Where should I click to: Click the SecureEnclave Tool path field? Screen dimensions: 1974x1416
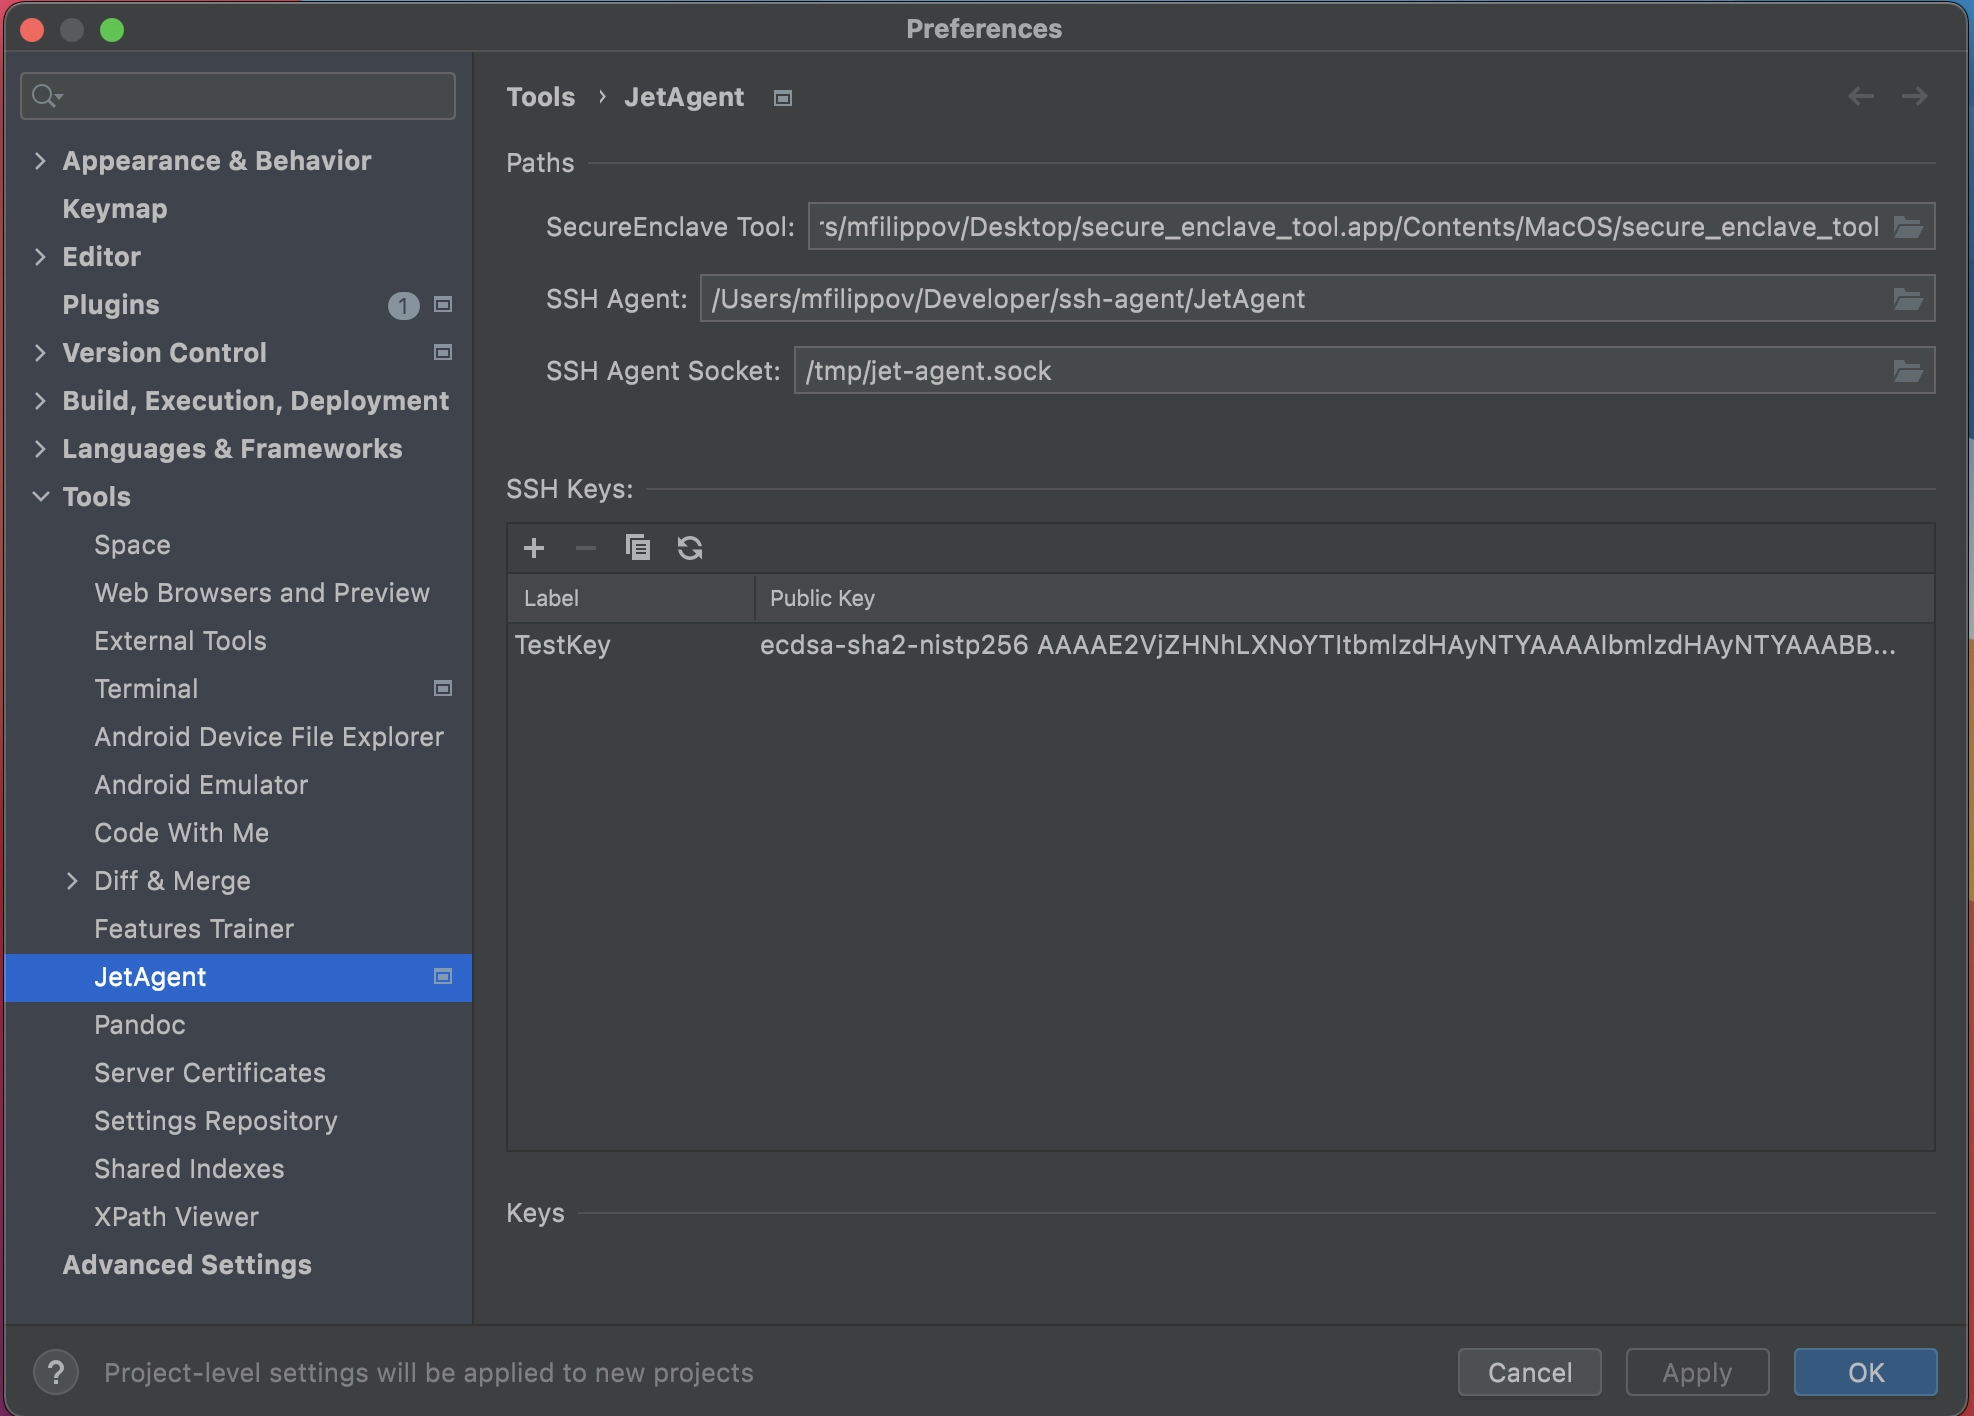tap(1371, 227)
